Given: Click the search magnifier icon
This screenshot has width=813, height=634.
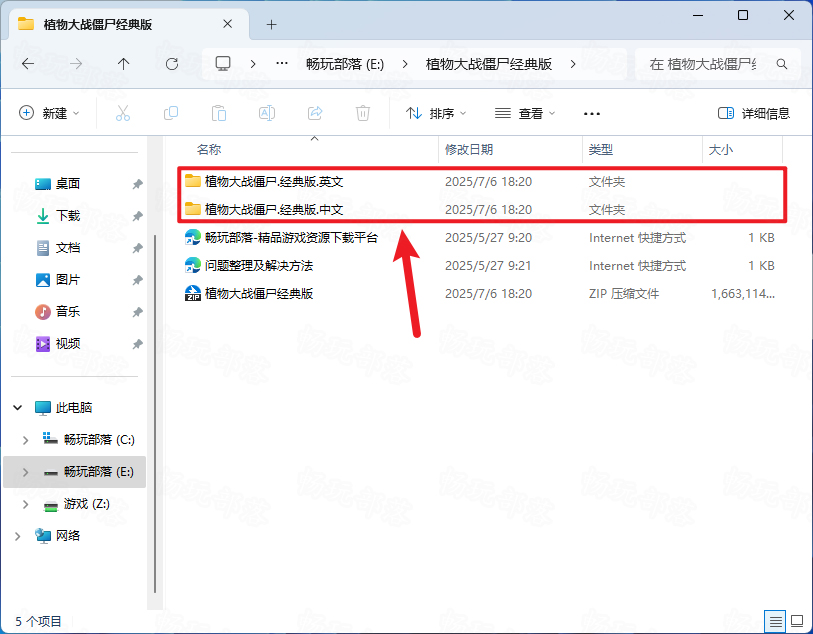Looking at the screenshot, I should click(782, 64).
